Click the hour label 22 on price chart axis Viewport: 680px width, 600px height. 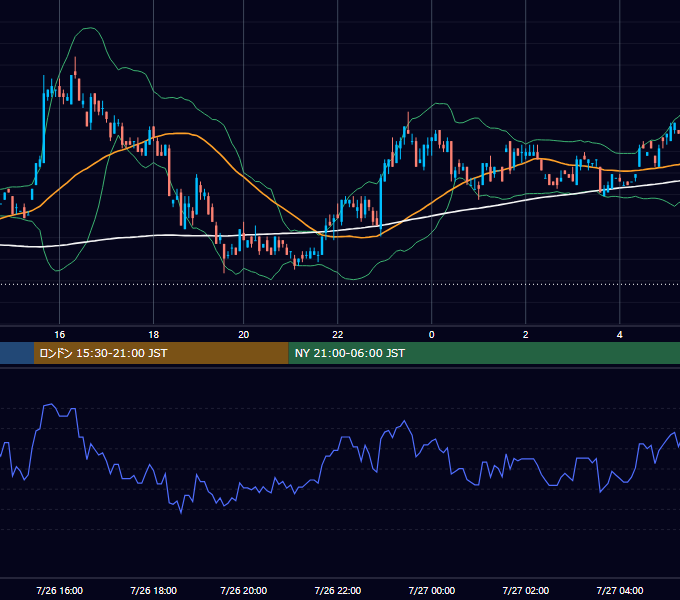tap(337, 335)
